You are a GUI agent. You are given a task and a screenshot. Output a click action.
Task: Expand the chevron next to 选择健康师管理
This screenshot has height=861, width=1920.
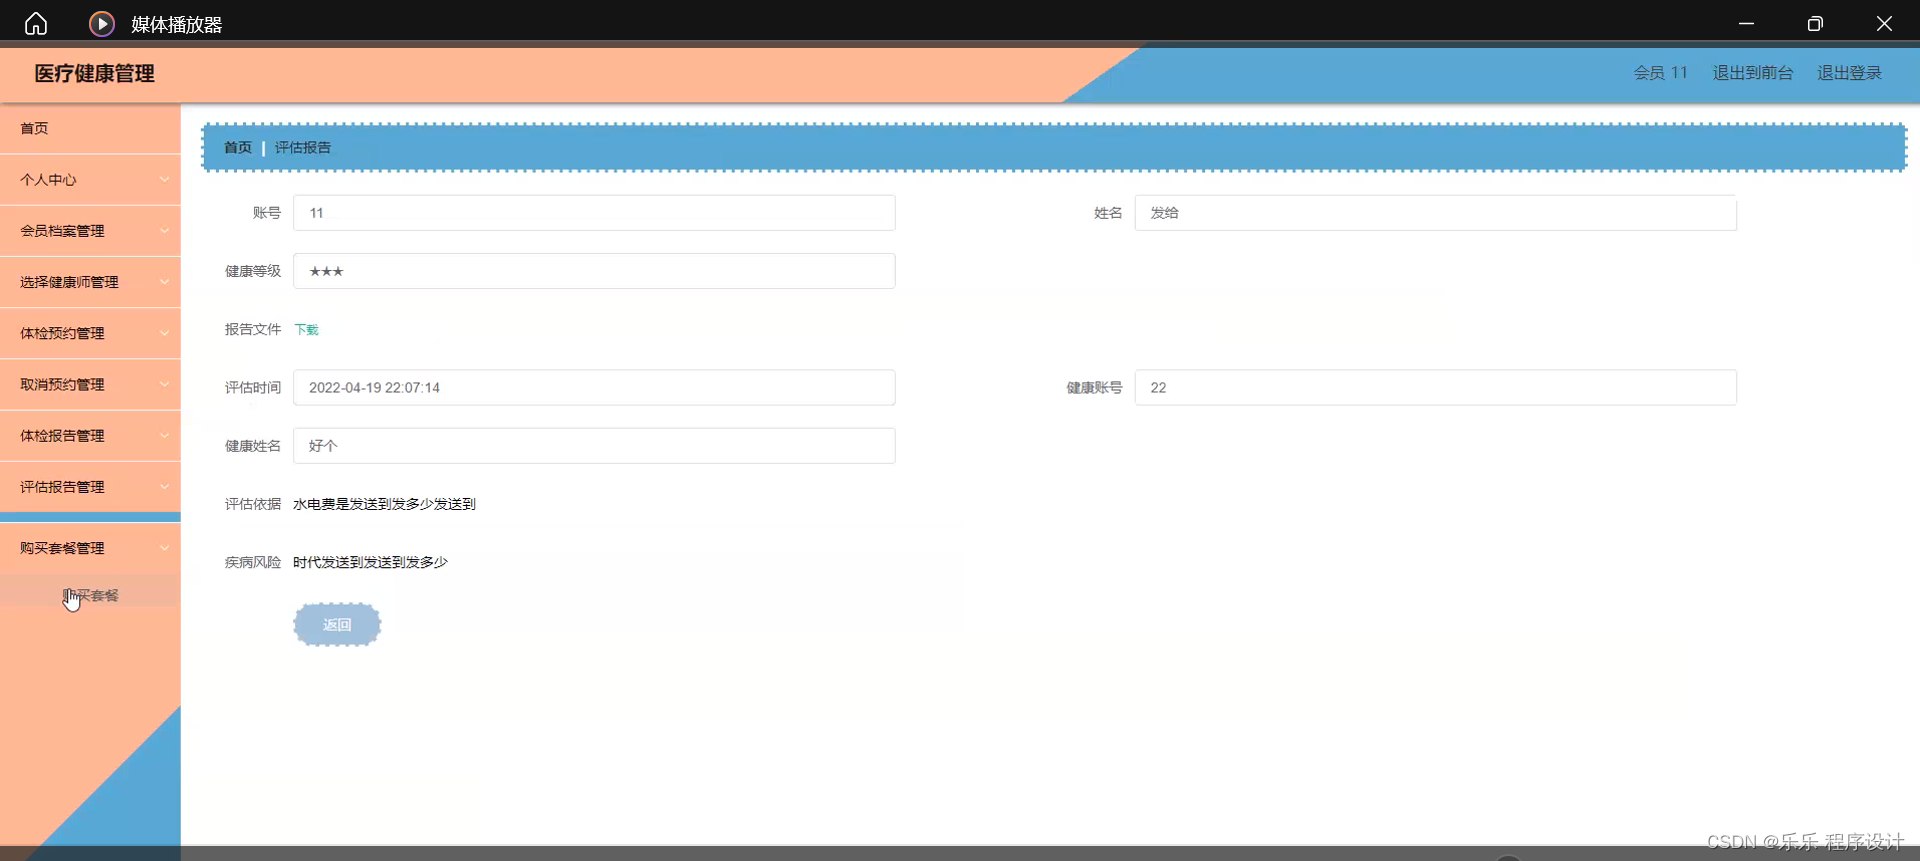(x=164, y=282)
